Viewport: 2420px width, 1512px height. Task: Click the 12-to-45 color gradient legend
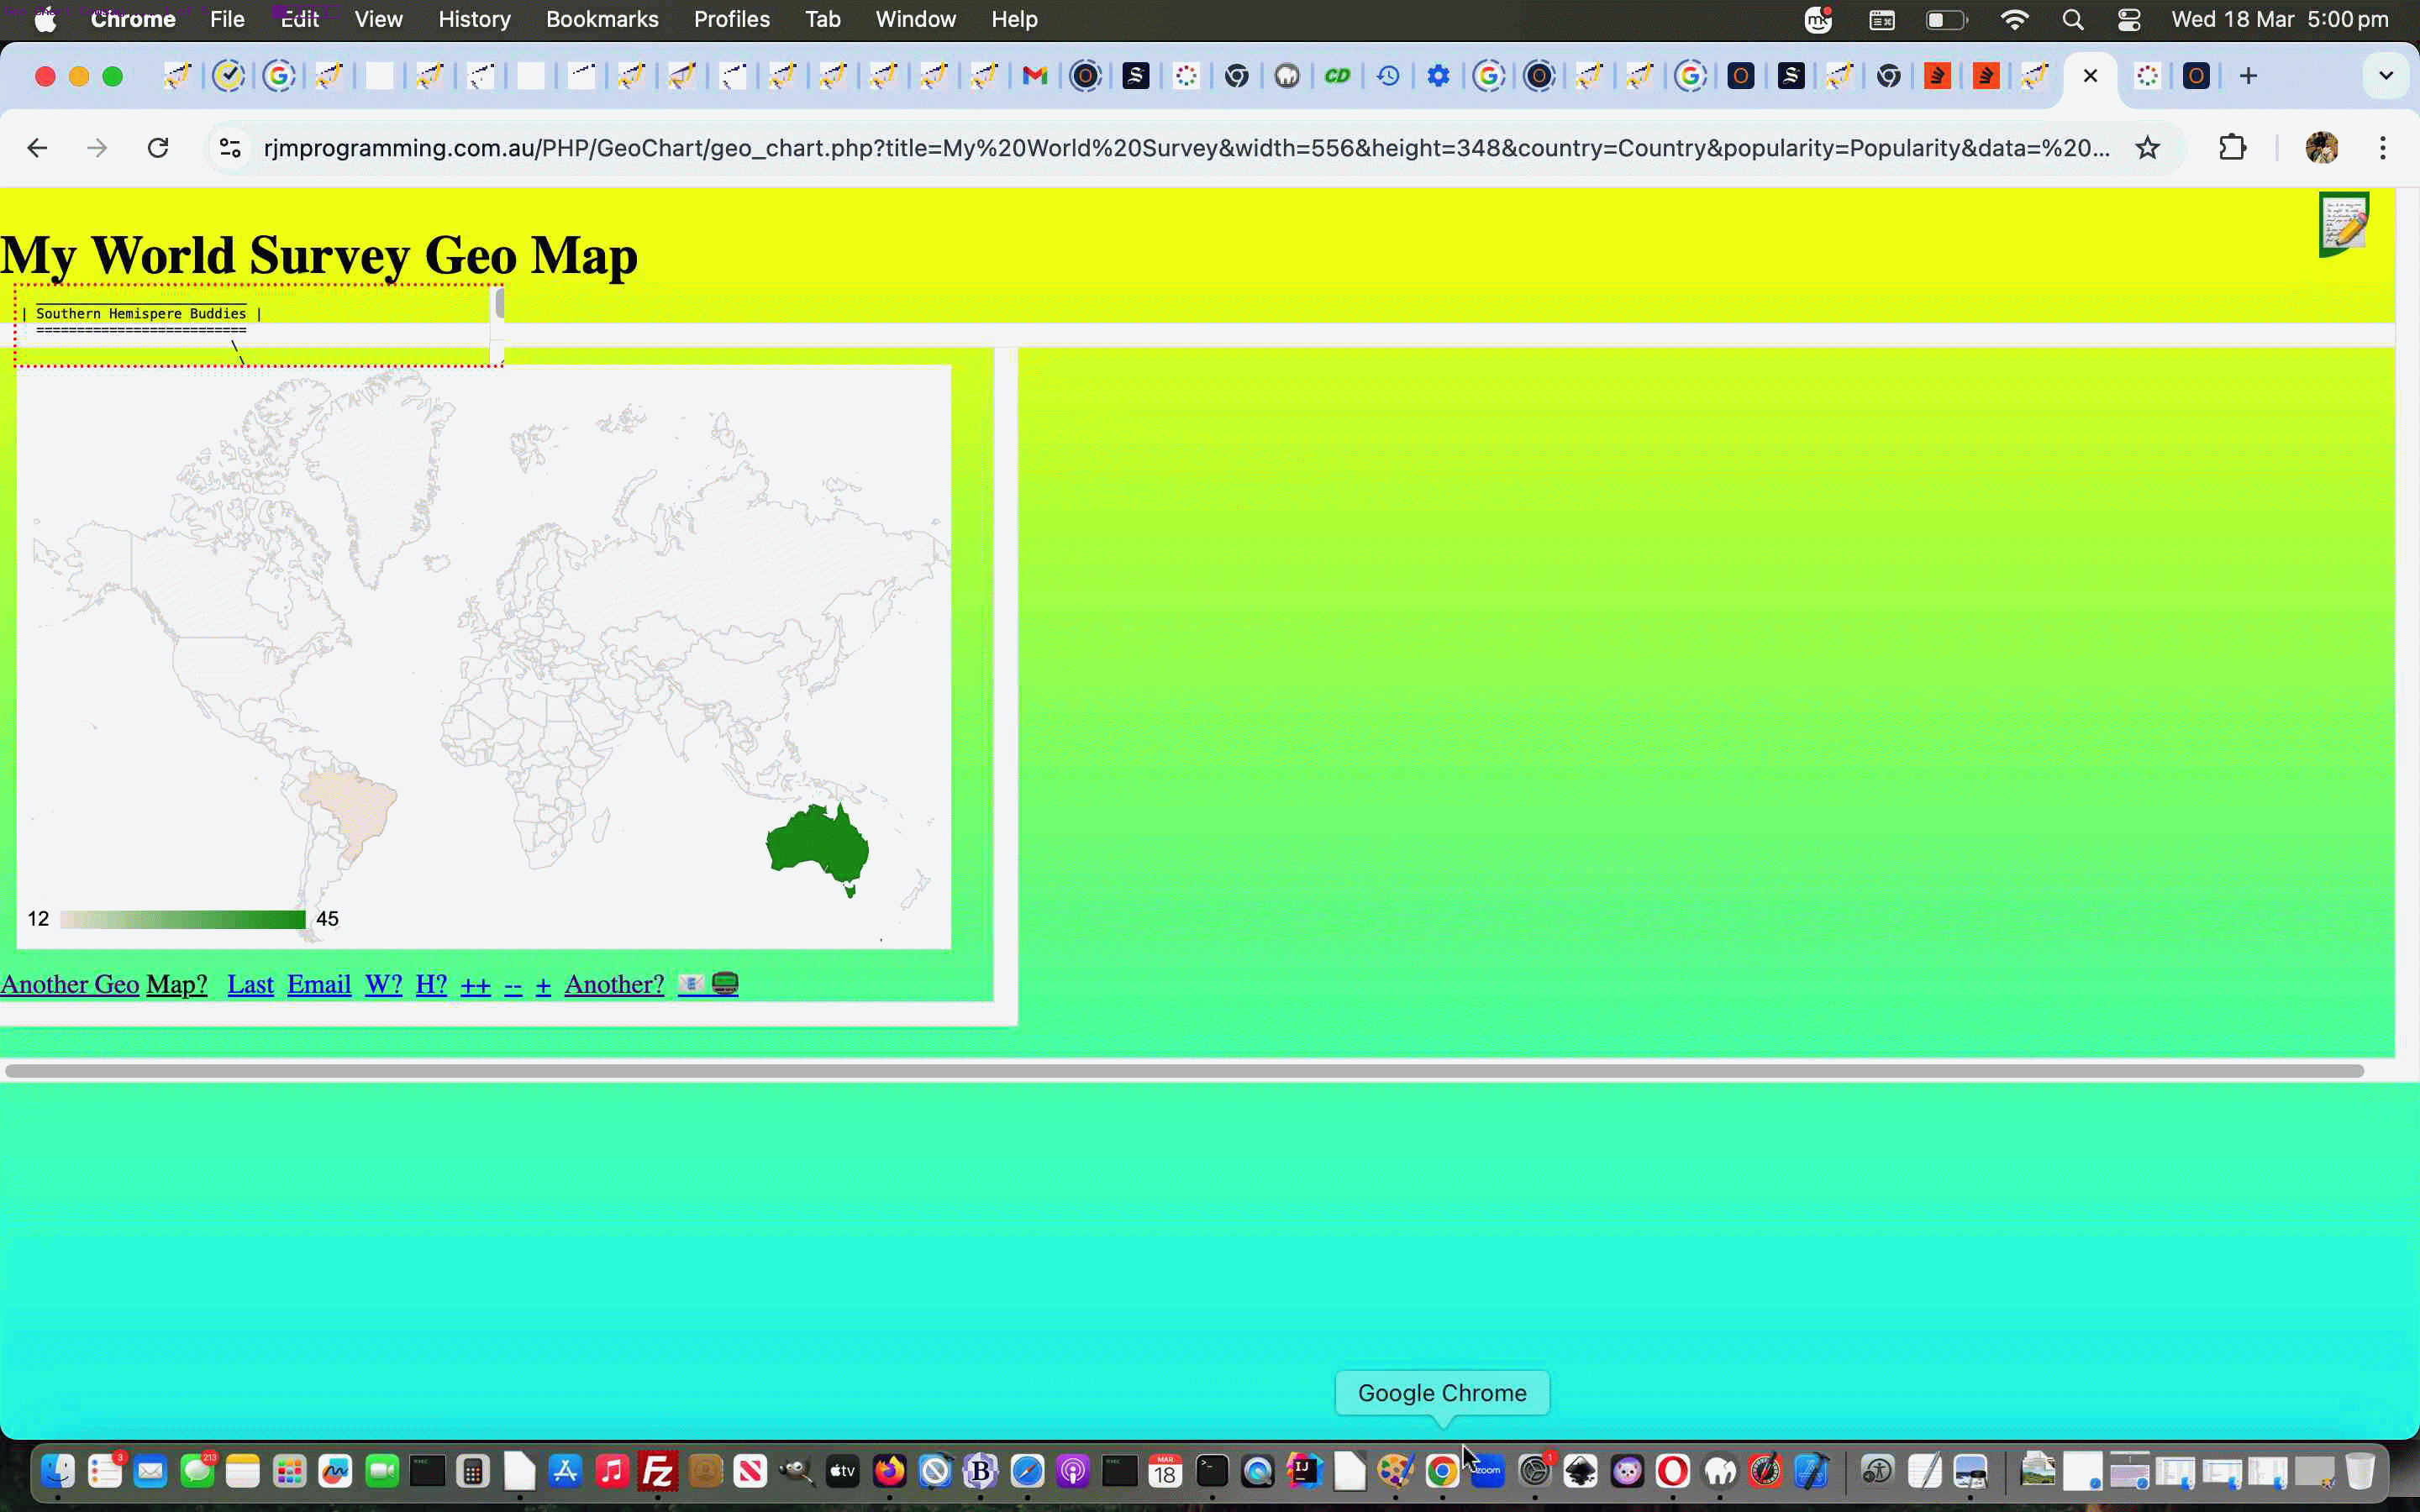(x=182, y=918)
